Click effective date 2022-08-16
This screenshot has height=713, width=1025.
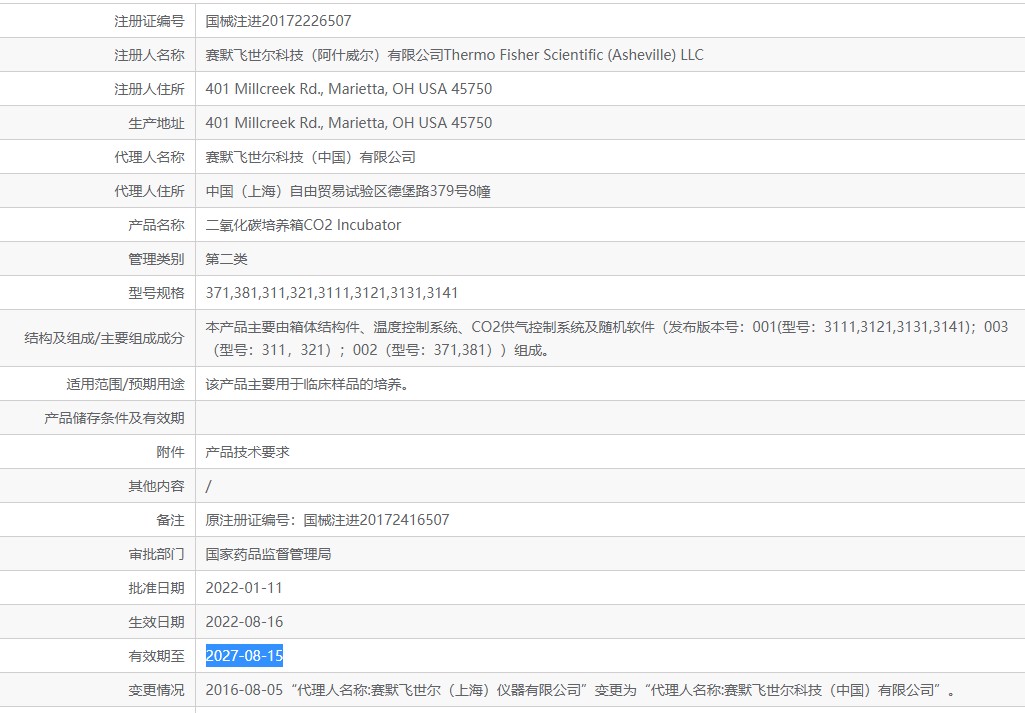(x=244, y=622)
